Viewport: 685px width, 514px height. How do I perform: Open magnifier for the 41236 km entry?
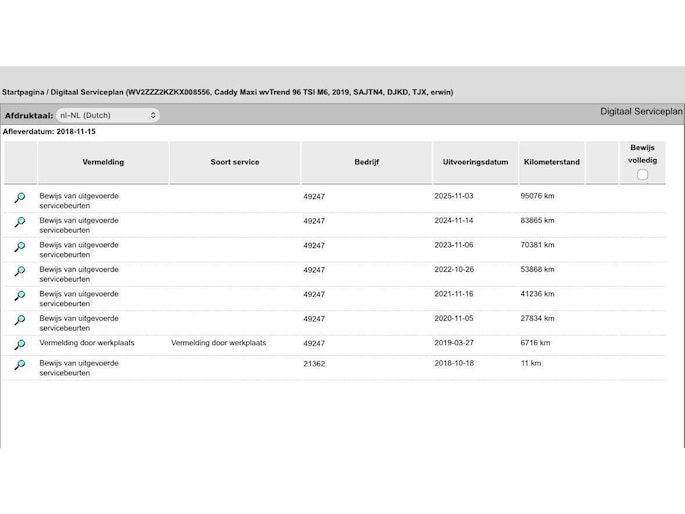pos(19,296)
